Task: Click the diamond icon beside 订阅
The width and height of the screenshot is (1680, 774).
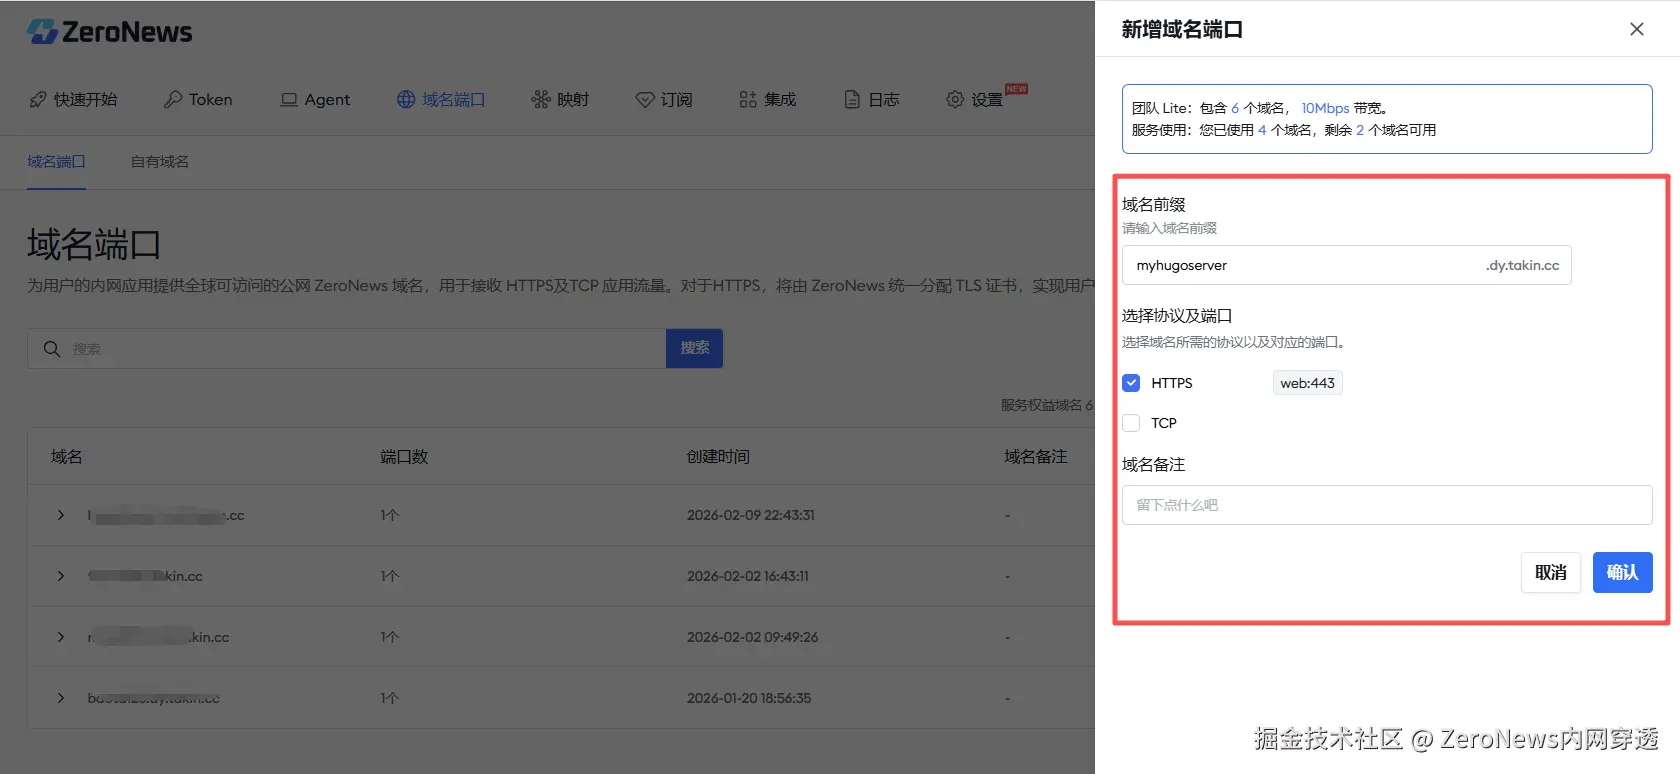Action: 645,100
